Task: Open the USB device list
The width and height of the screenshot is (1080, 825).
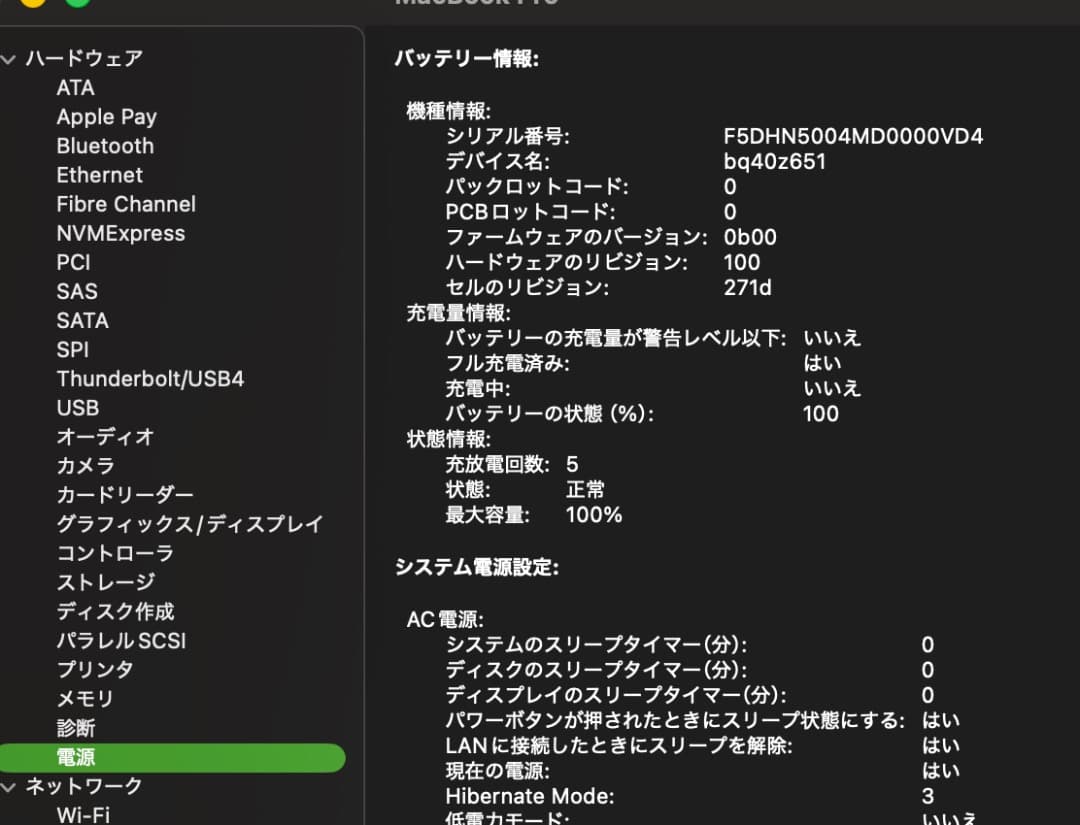Action: pyautogui.click(x=78, y=408)
